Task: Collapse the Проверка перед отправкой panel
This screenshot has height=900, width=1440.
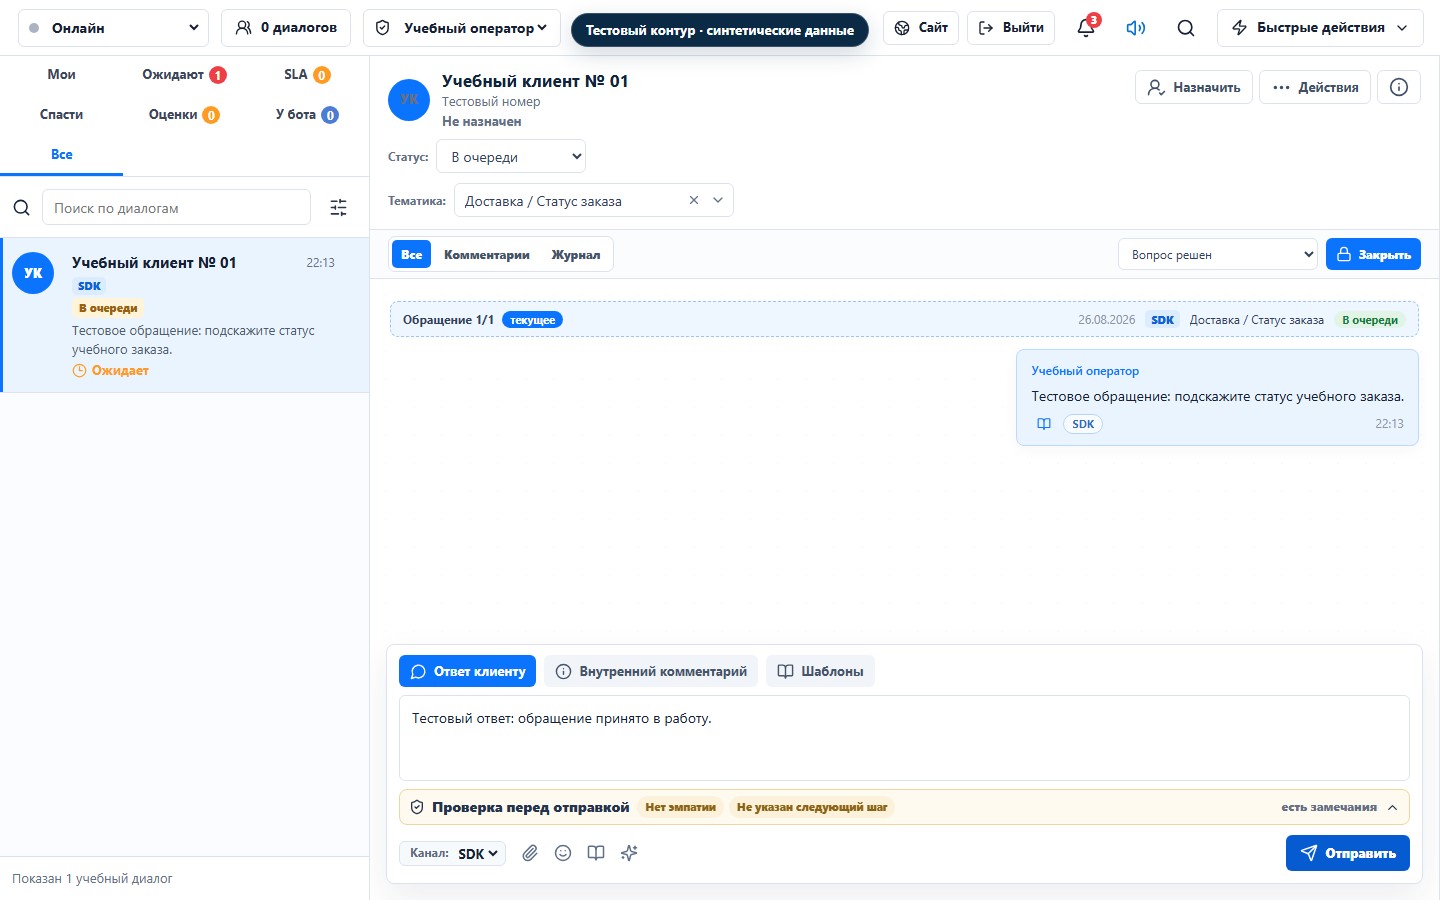Action: 1392,808
